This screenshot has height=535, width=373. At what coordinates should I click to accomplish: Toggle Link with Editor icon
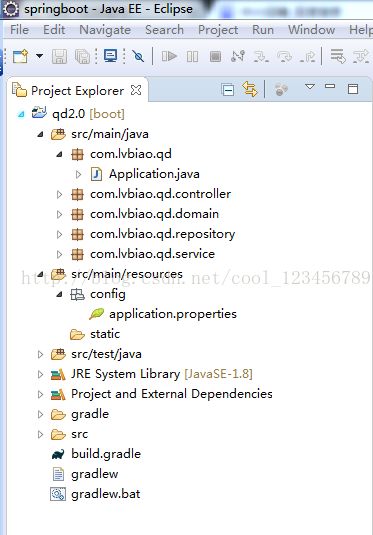tap(250, 89)
